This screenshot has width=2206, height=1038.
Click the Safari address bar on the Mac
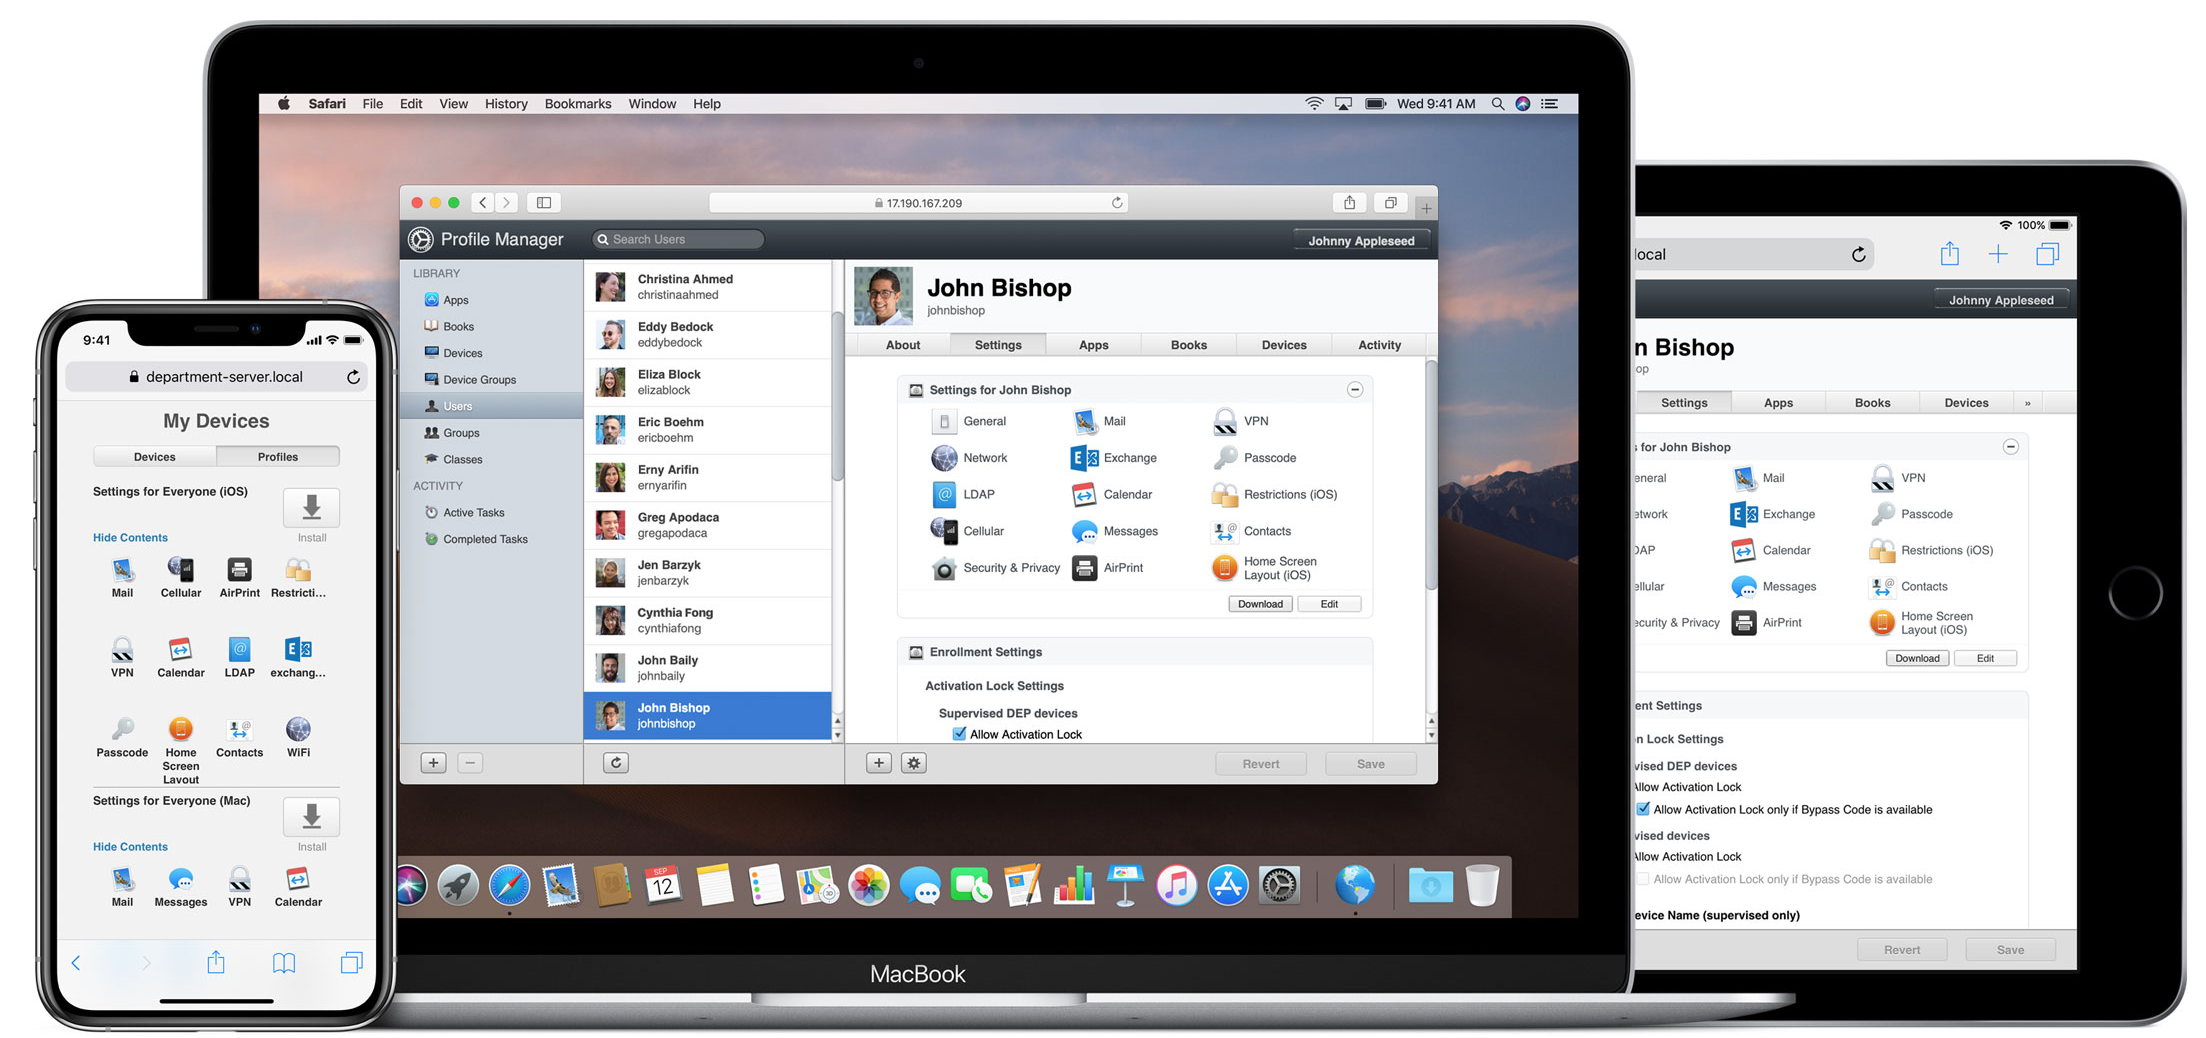919,202
